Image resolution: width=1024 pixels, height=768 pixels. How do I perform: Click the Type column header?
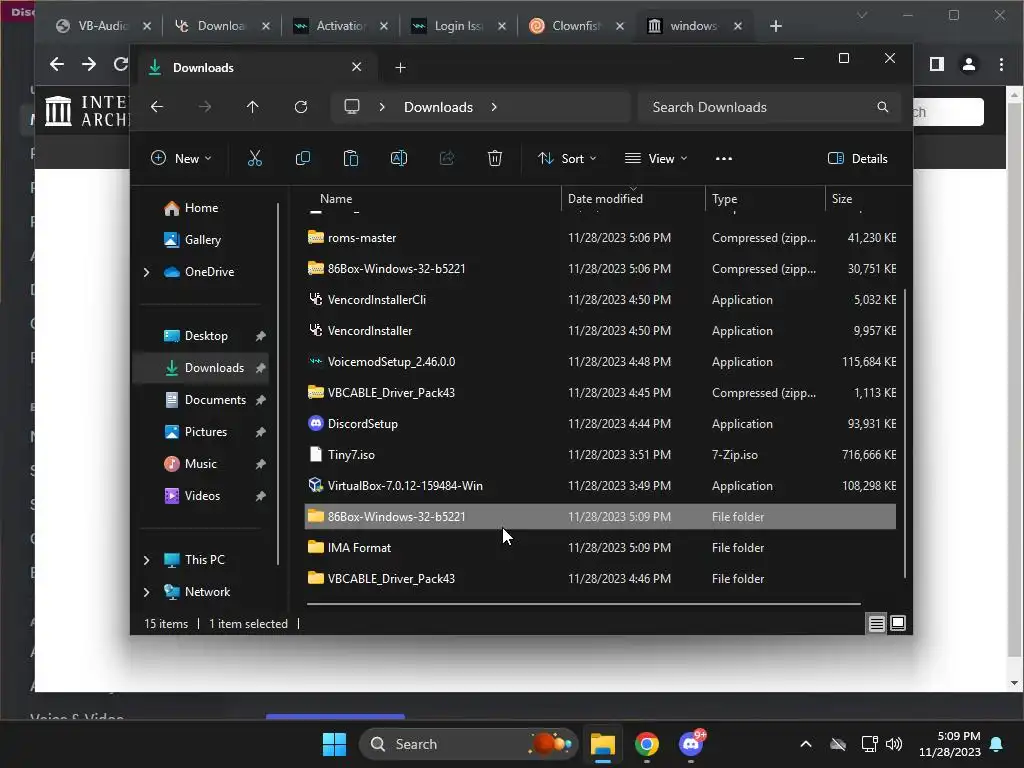pyautogui.click(x=724, y=199)
